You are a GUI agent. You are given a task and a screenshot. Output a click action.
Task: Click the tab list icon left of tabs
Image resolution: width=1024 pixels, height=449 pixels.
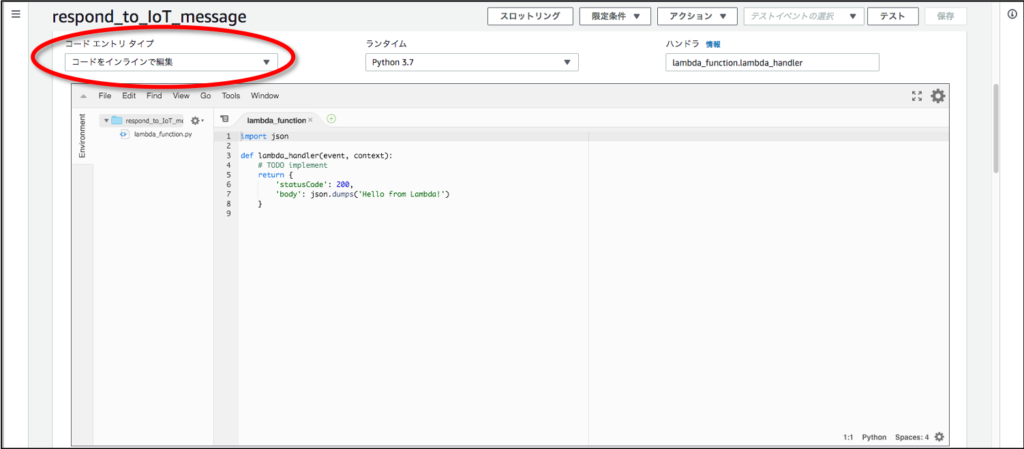[224, 119]
